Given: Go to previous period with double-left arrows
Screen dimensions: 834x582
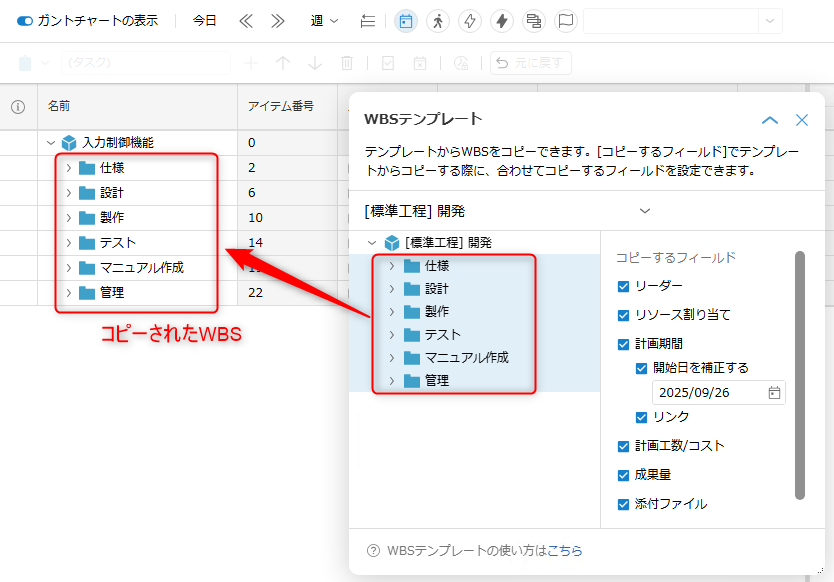Looking at the screenshot, I should pos(246,21).
